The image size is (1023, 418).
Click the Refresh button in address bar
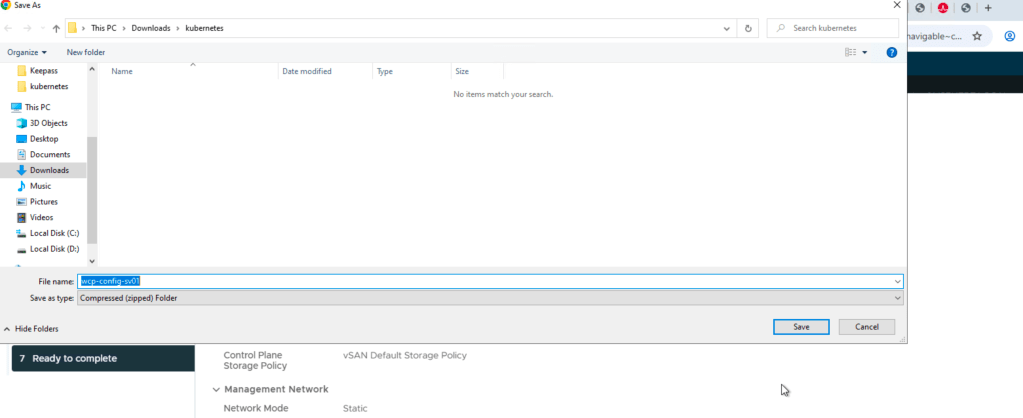point(748,29)
